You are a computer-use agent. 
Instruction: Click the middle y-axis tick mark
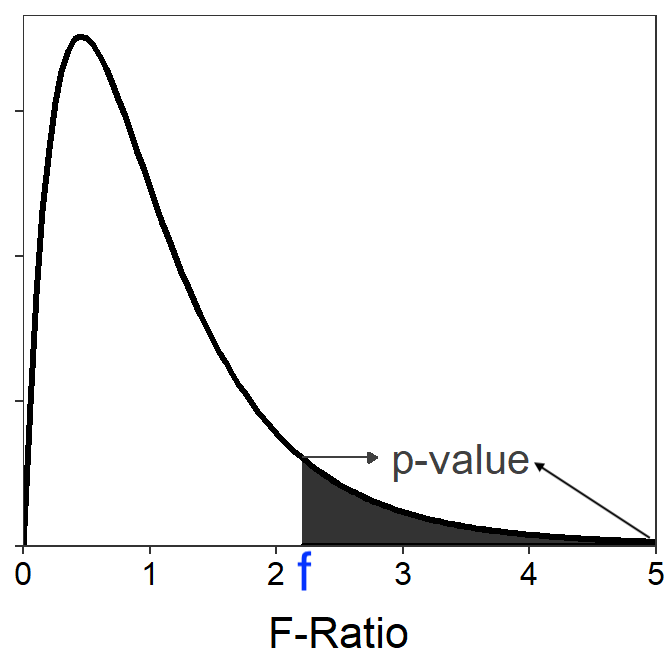coord(19,256)
